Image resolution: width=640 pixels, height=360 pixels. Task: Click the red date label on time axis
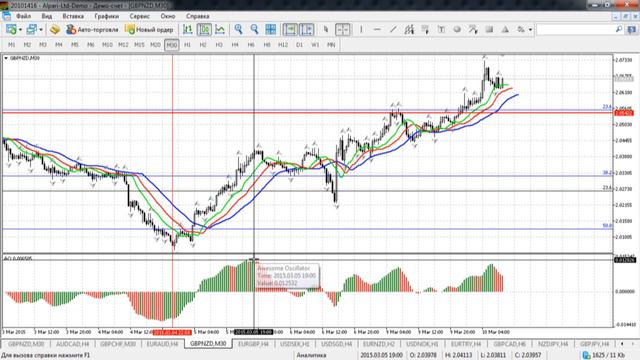pos(172,332)
